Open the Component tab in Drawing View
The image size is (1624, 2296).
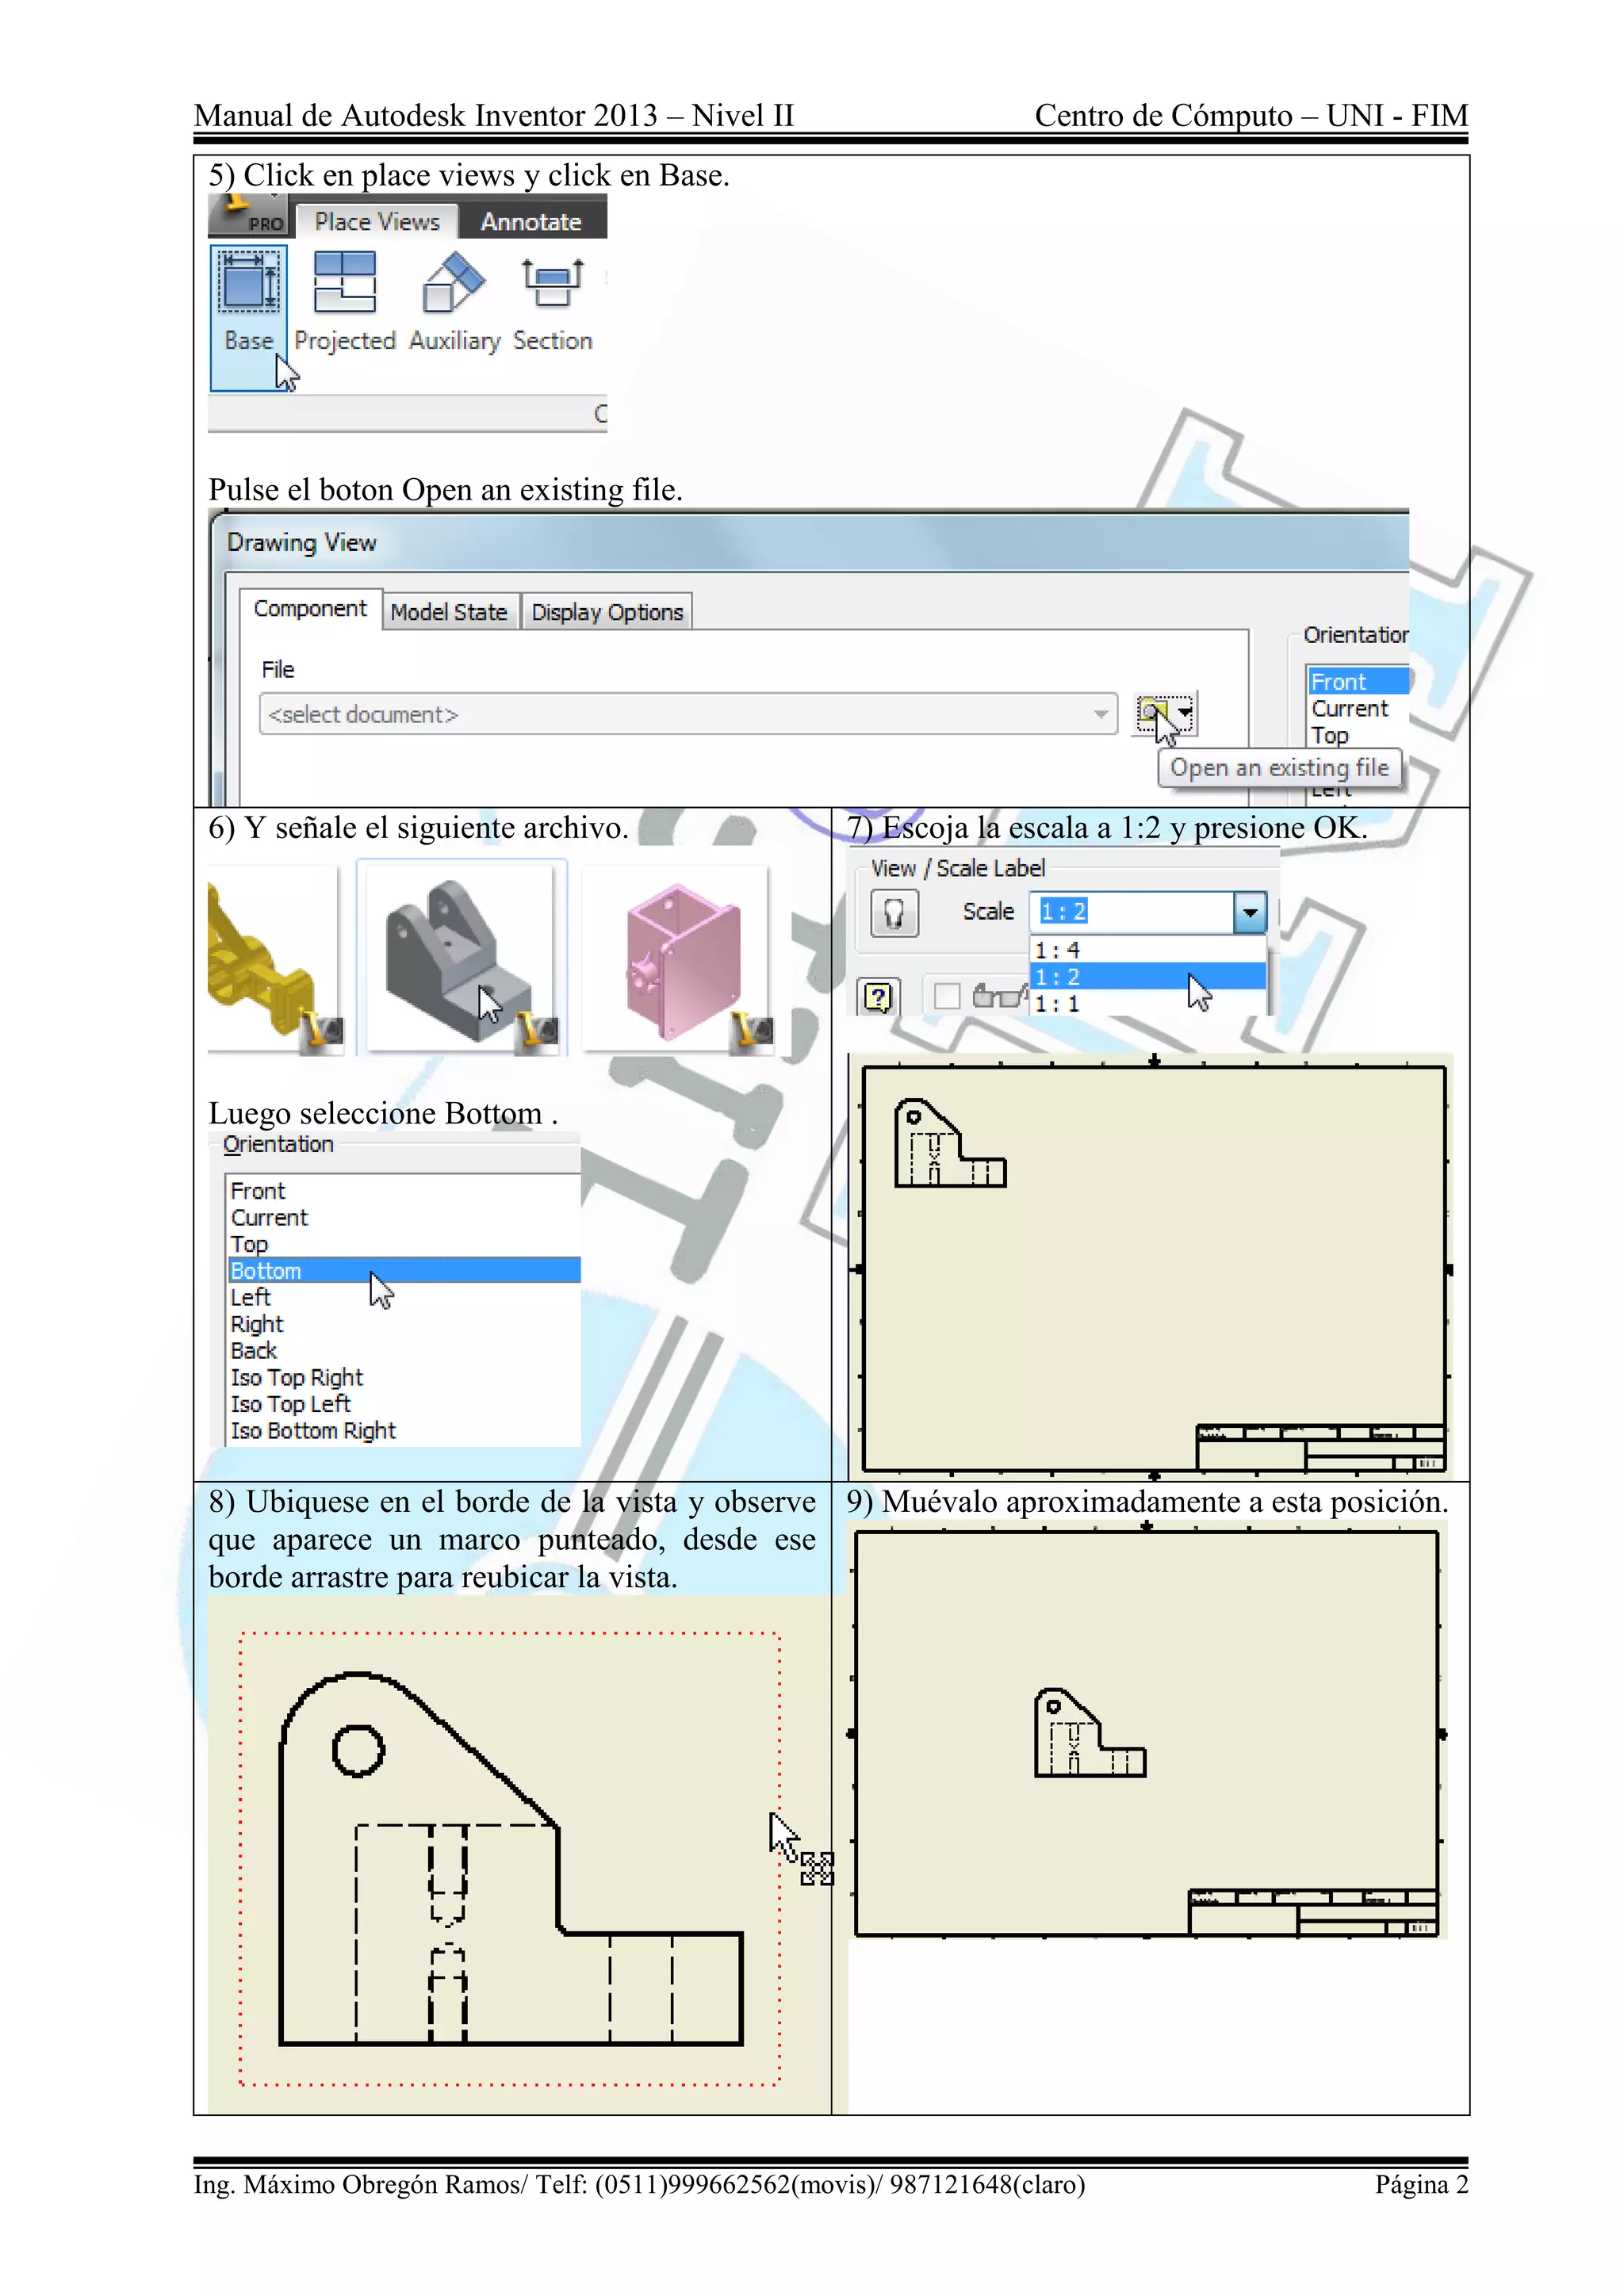coord(310,609)
